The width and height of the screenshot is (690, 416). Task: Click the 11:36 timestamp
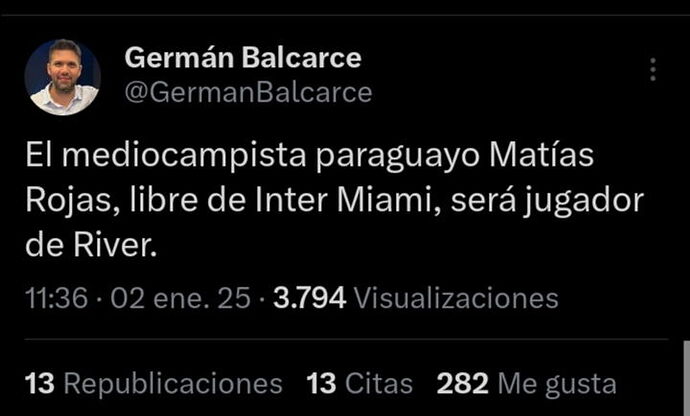(x=57, y=298)
